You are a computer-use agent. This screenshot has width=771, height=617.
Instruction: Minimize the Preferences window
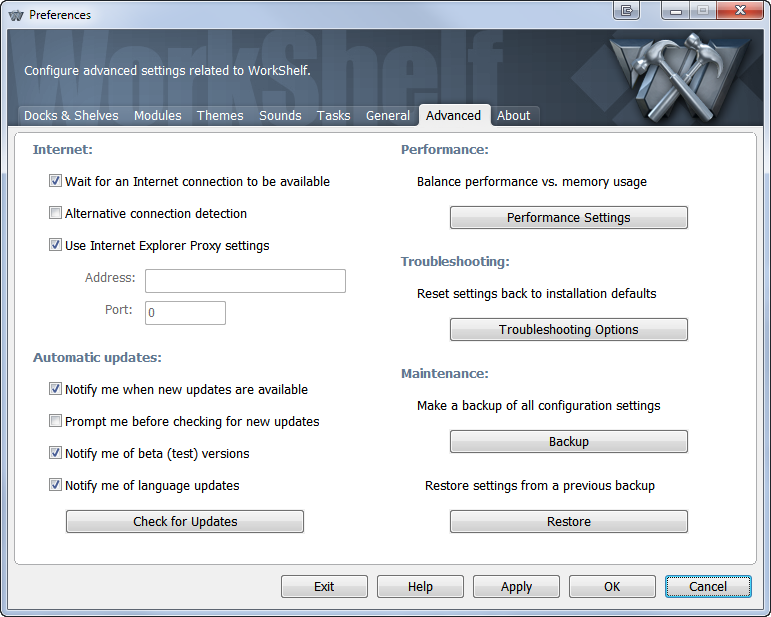[x=676, y=11]
